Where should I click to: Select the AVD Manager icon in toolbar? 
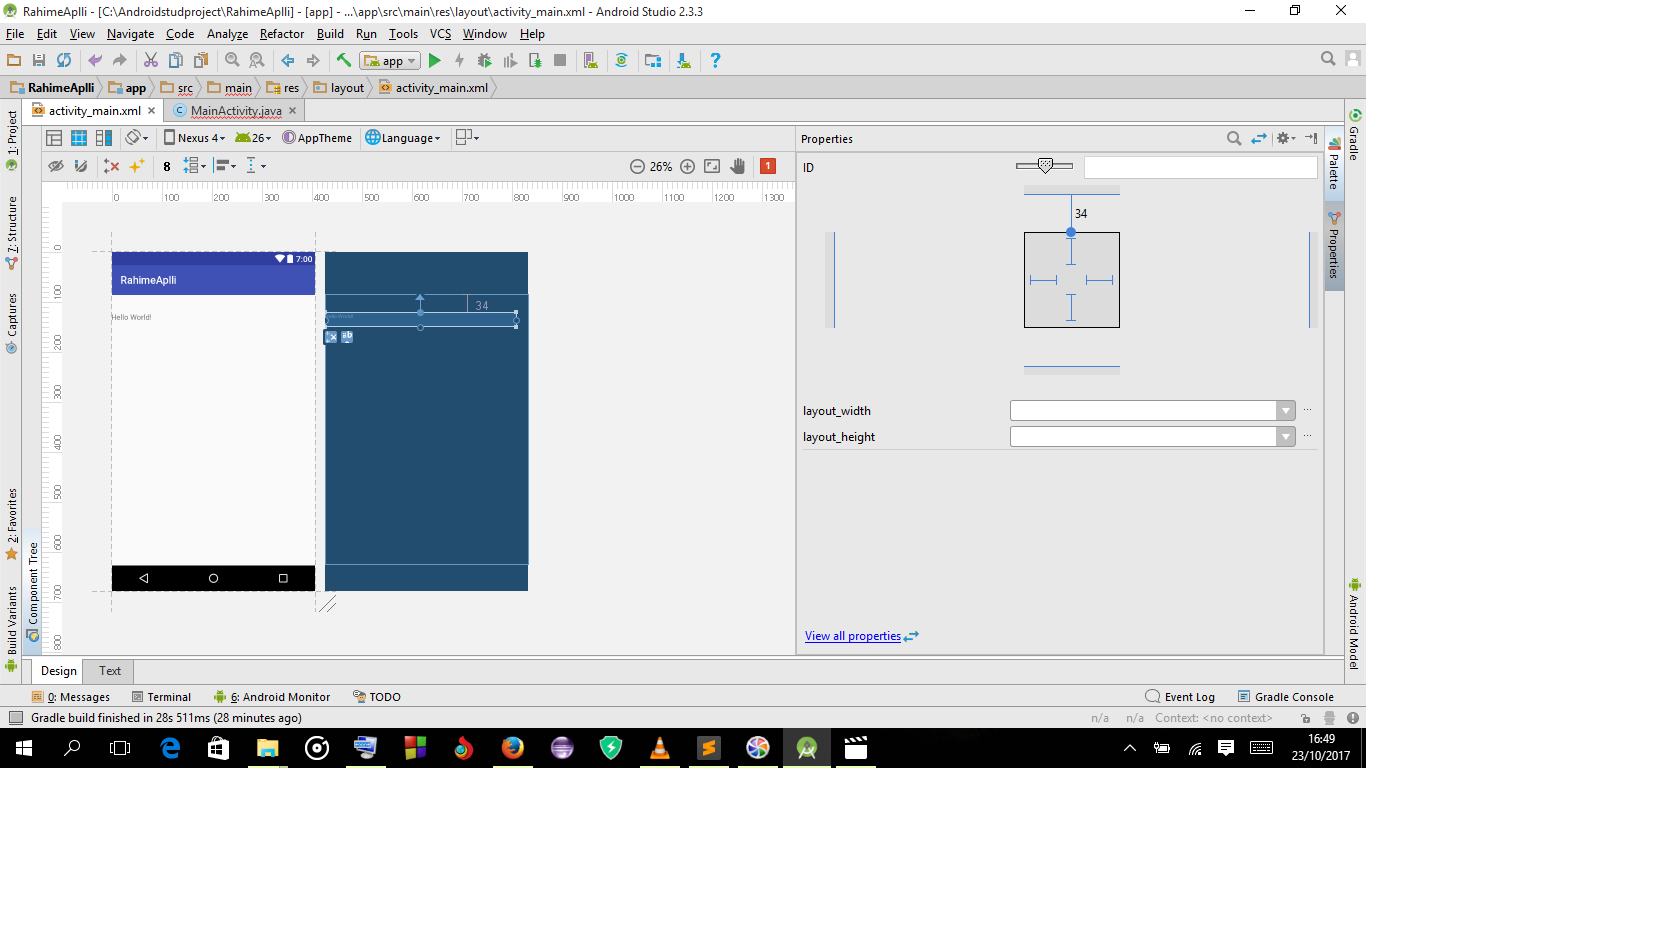pos(590,60)
